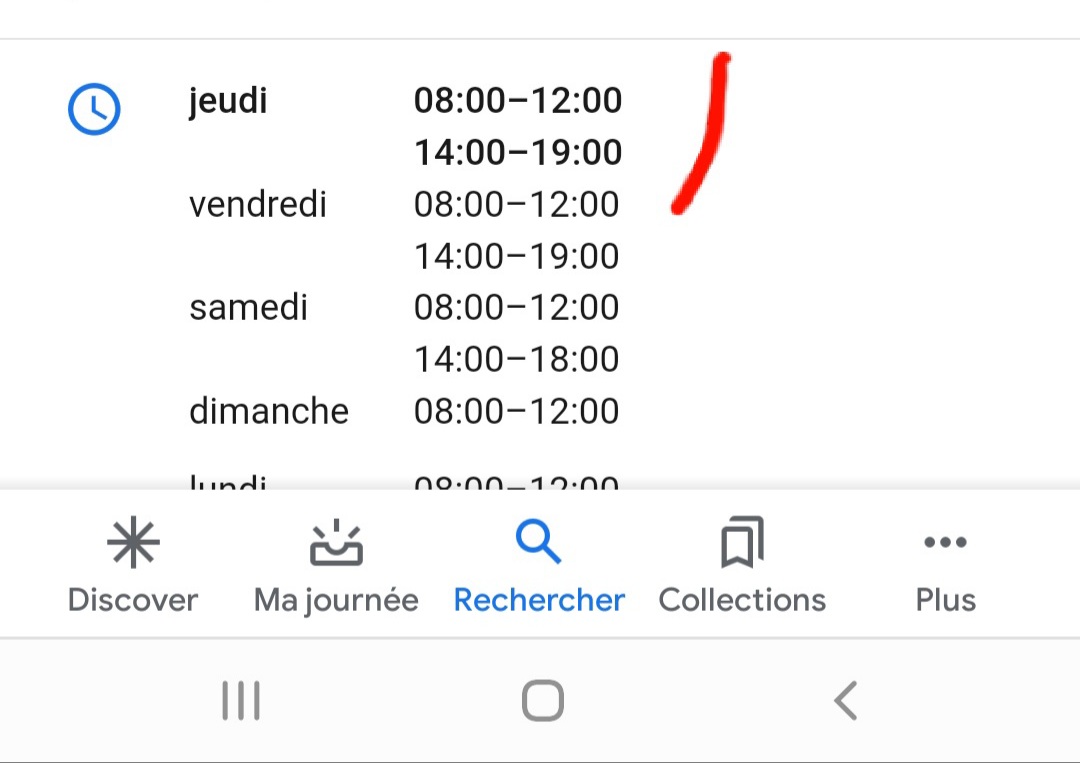Tap the Ma journée inbox icon
Viewport: 1080px width, 763px height.
tap(336, 542)
